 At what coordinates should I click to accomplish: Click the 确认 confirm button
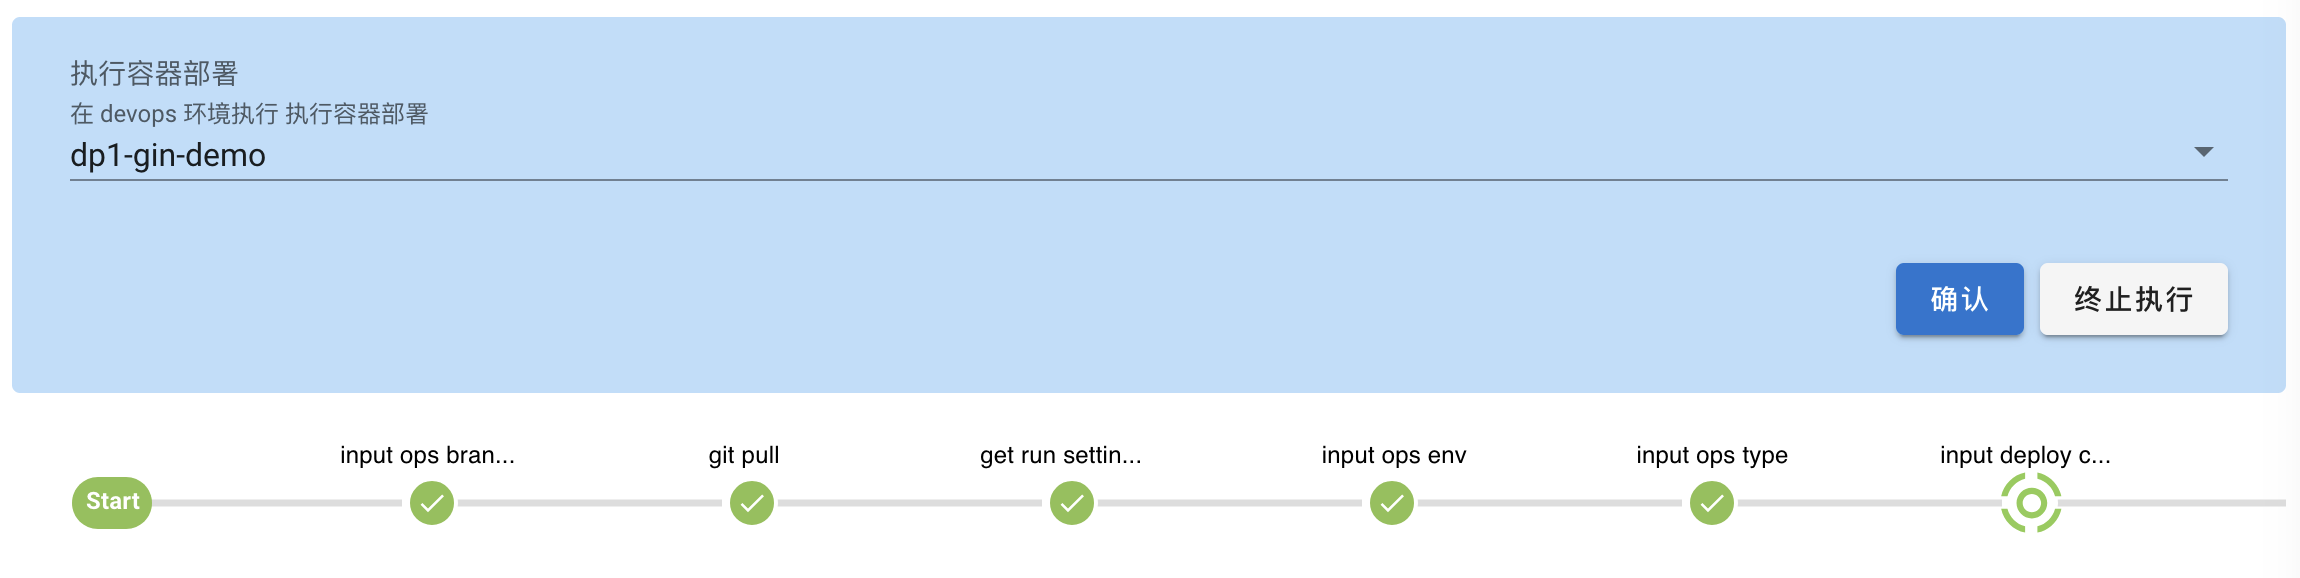point(1959,299)
